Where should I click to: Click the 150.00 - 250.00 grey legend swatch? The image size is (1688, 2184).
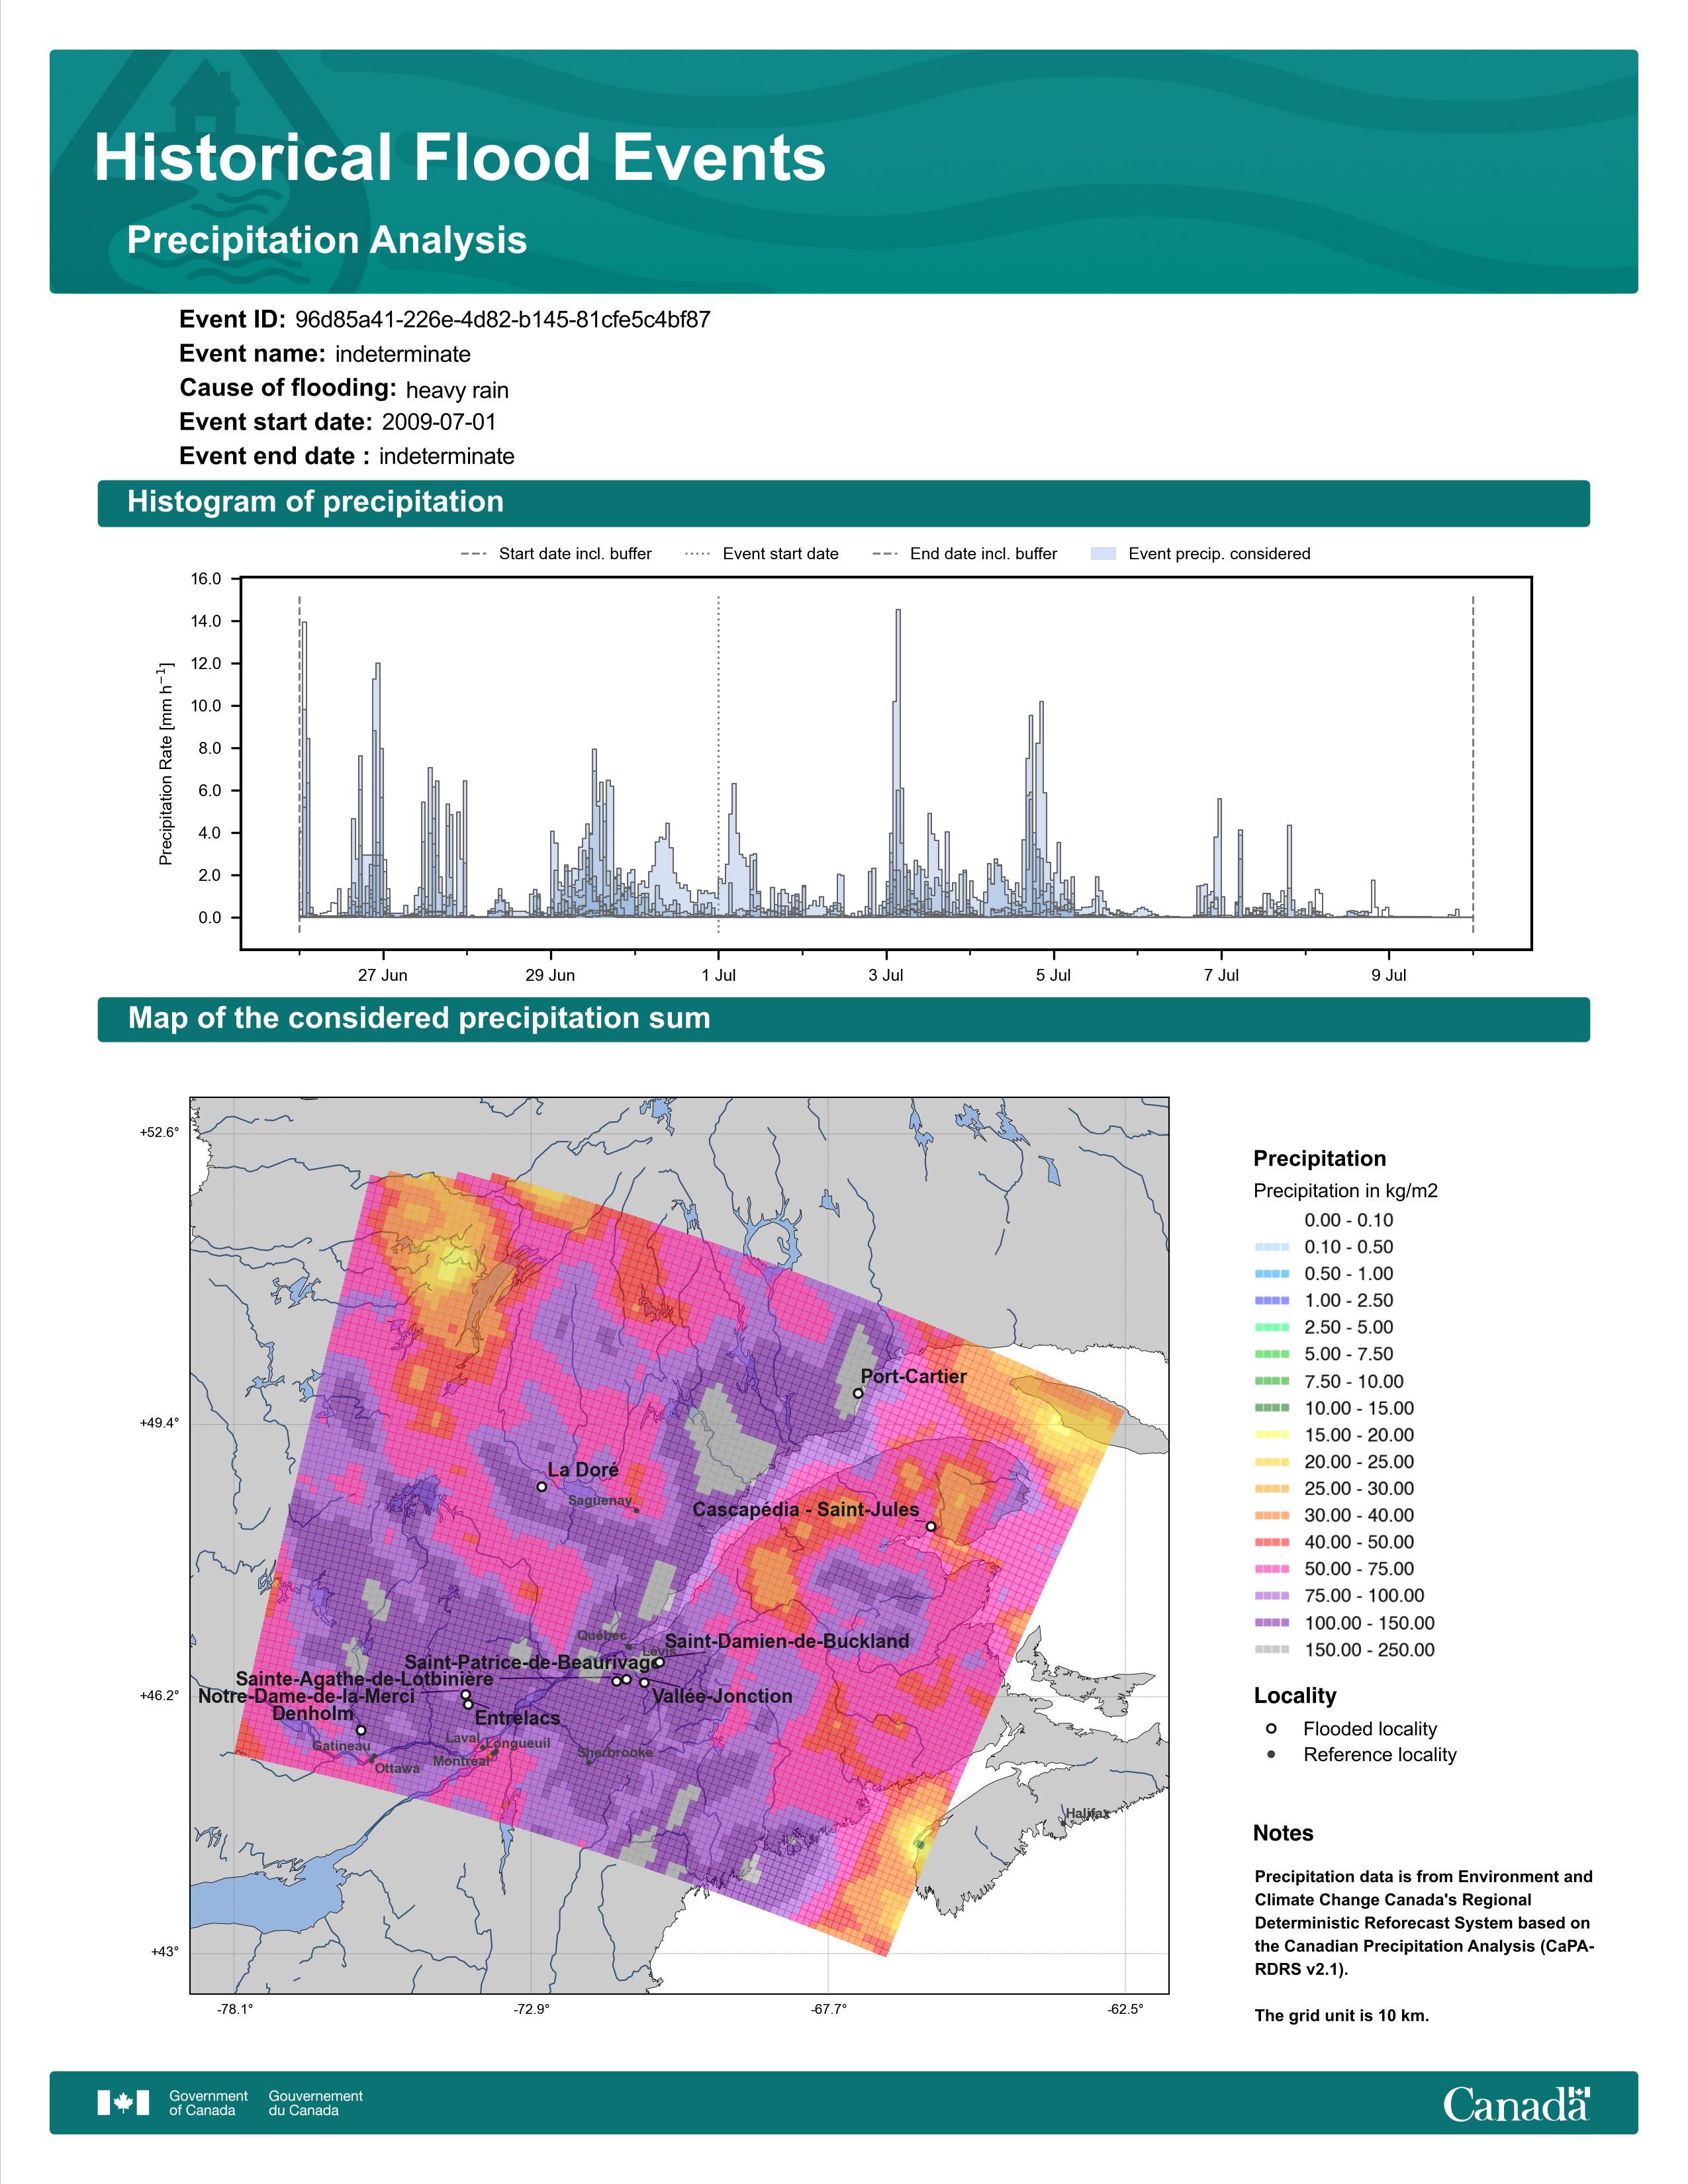[x=1271, y=1650]
